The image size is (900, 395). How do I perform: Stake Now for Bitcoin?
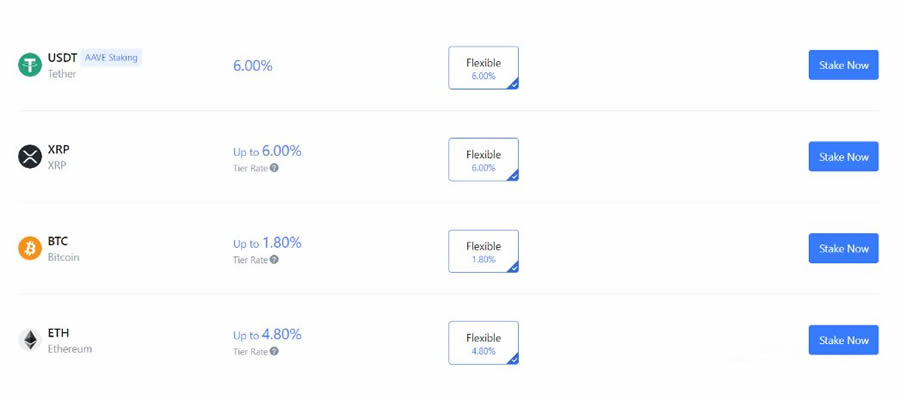(x=843, y=248)
